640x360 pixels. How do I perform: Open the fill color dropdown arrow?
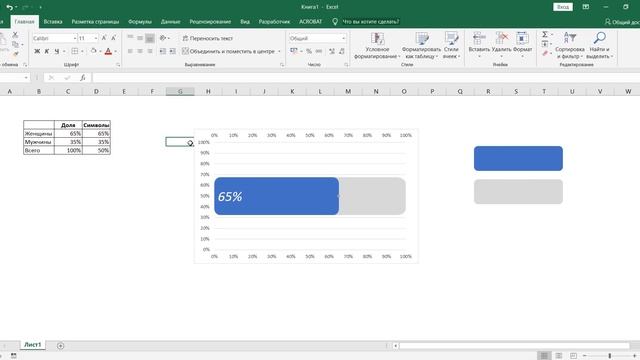click(100, 51)
